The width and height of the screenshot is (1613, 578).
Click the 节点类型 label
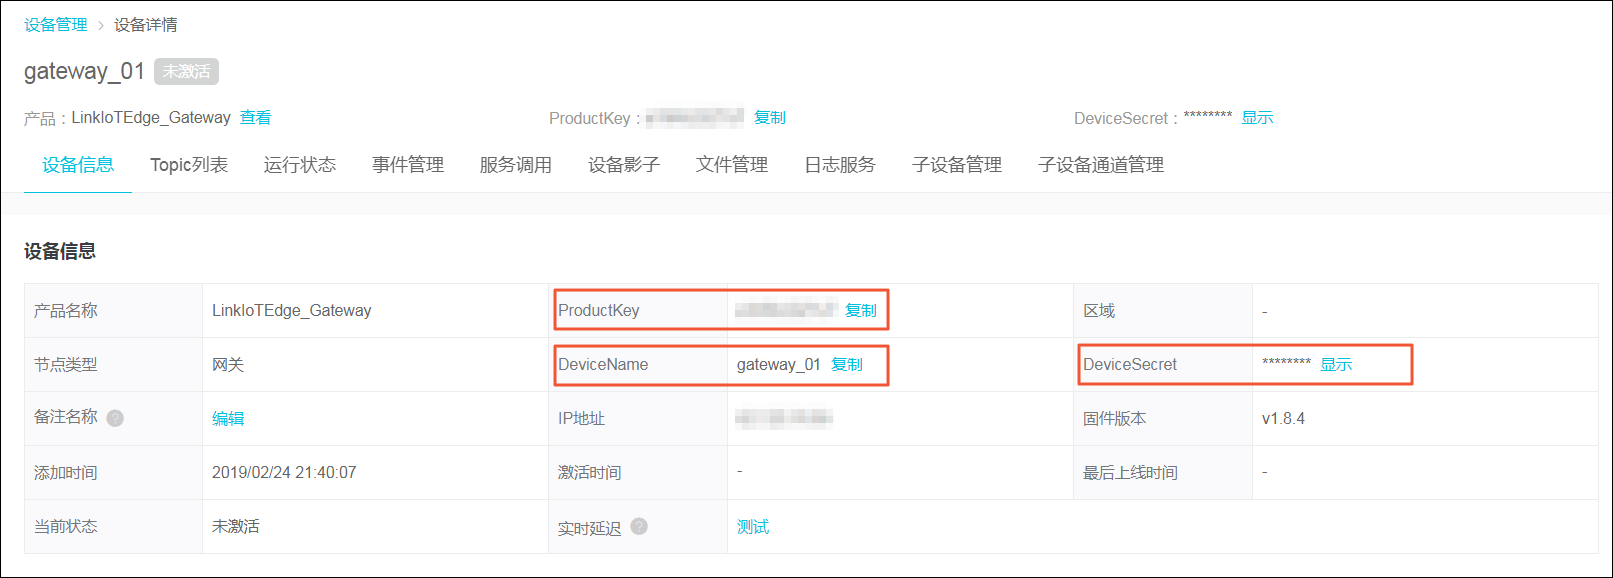point(66,364)
